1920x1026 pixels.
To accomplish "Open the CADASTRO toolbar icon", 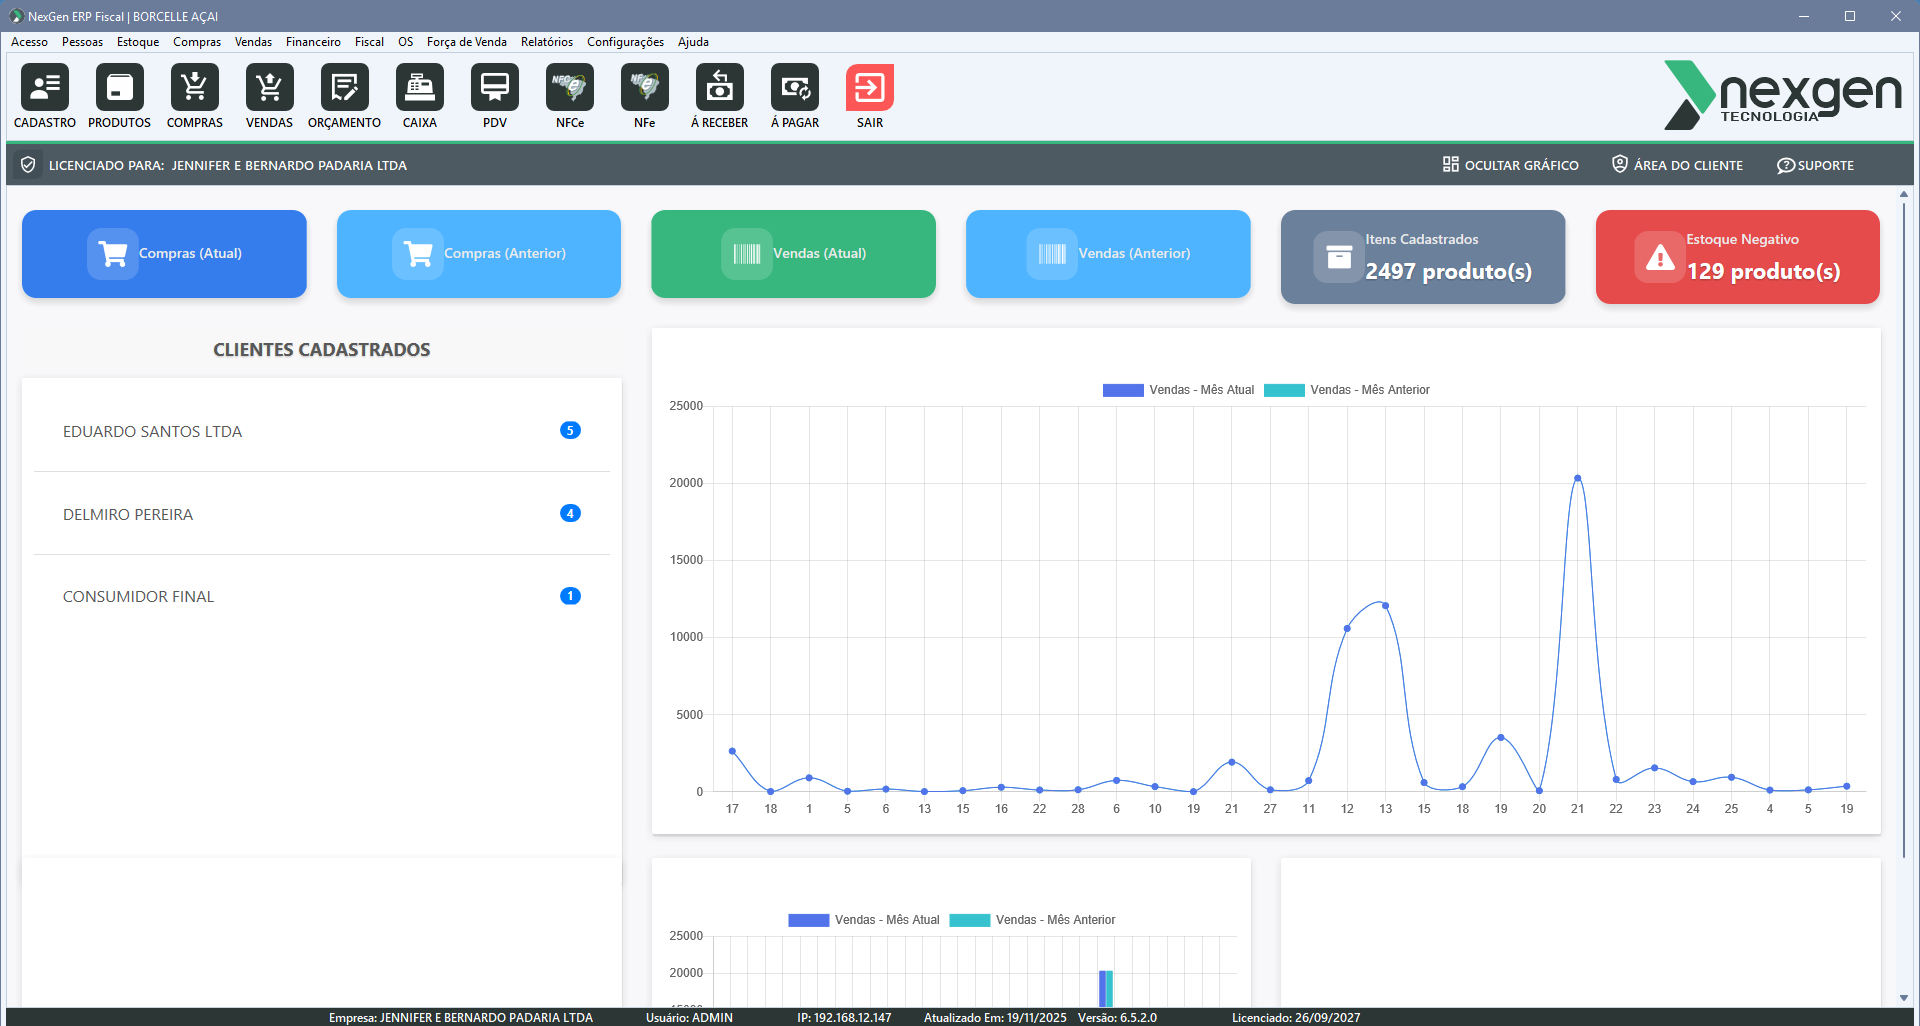I will point(45,88).
